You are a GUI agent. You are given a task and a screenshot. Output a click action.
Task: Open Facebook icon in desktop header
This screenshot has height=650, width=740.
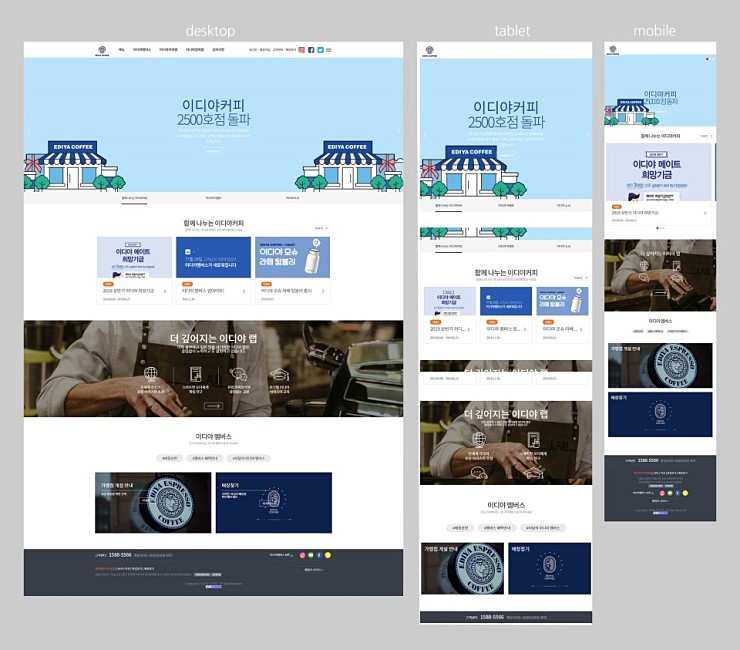pyautogui.click(x=311, y=50)
